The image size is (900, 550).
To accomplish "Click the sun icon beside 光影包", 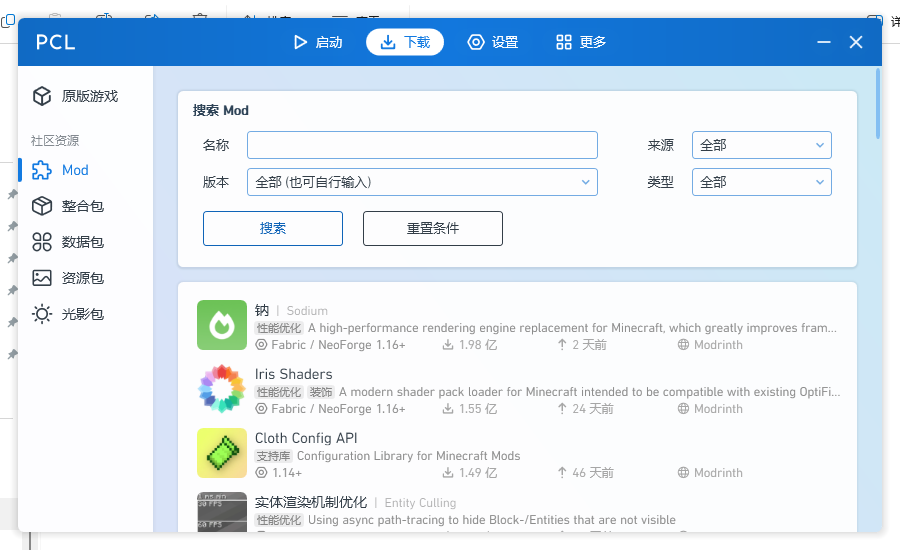I will [42, 315].
